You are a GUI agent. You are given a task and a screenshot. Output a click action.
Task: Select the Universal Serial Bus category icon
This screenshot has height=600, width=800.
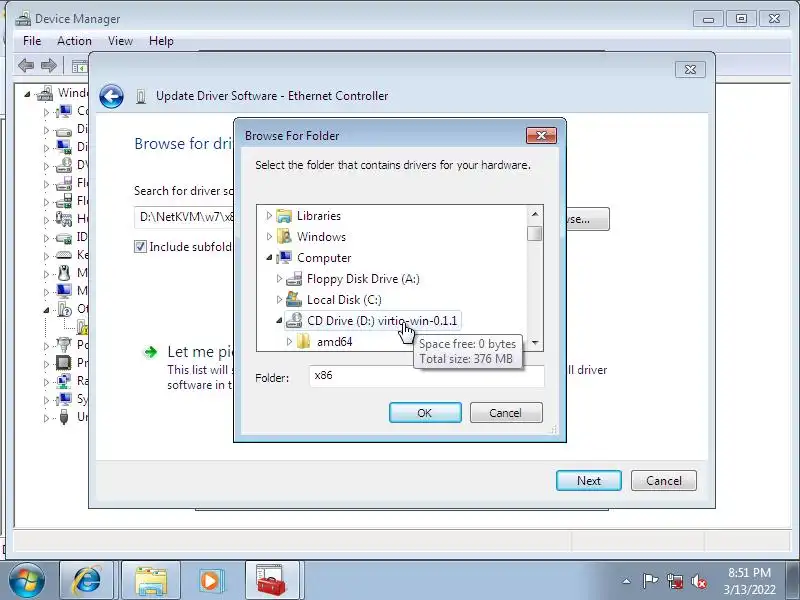[x=63, y=417]
